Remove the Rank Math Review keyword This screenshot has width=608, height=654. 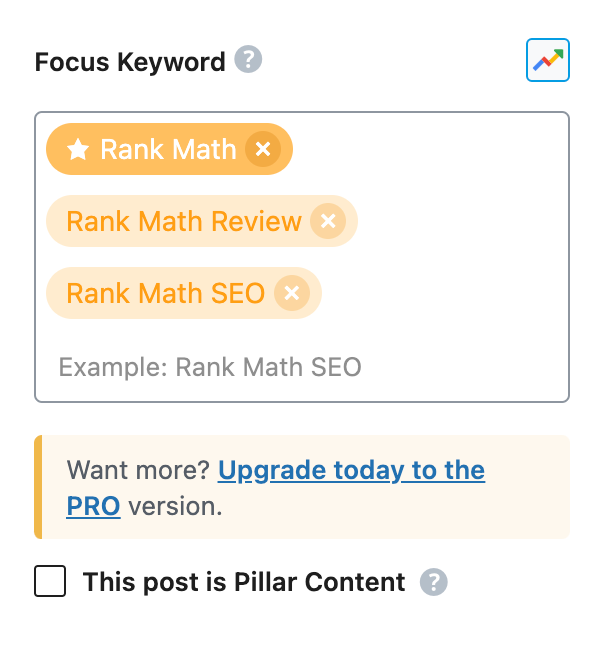click(328, 221)
